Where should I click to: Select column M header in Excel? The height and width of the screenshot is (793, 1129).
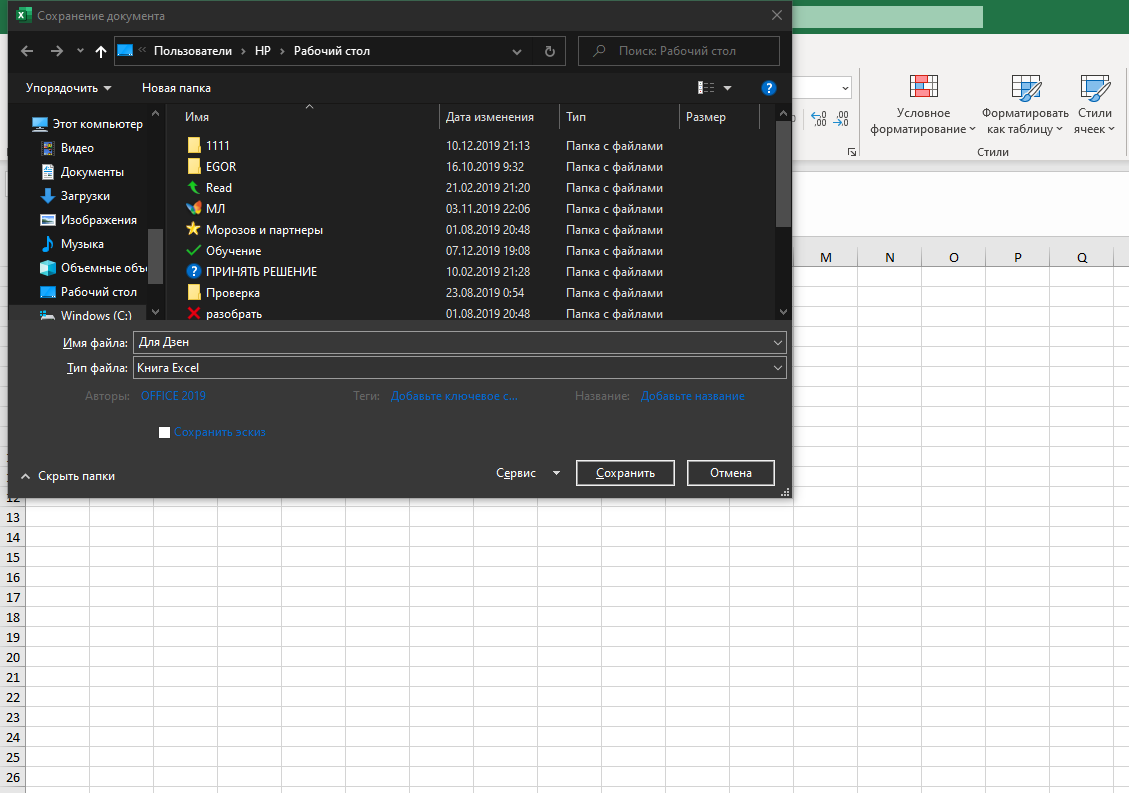pyautogui.click(x=826, y=257)
